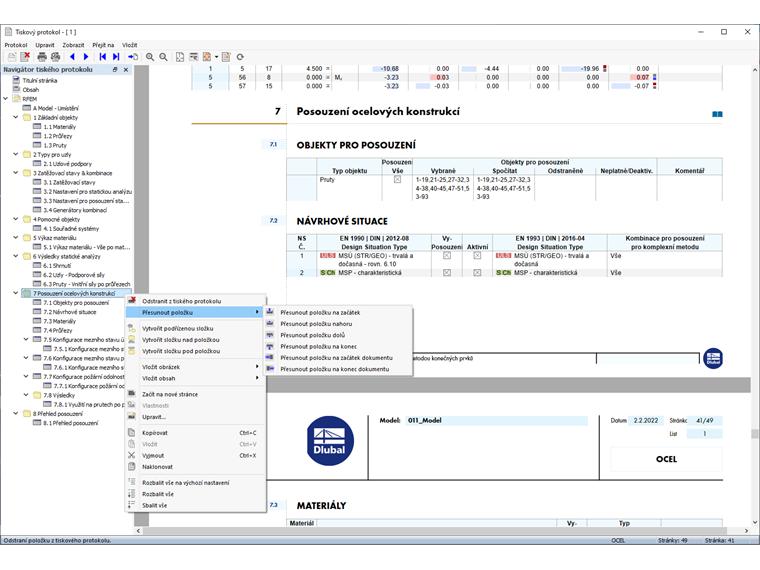Click the refresh protocol icon
The height and width of the screenshot is (570, 760).
click(240, 57)
